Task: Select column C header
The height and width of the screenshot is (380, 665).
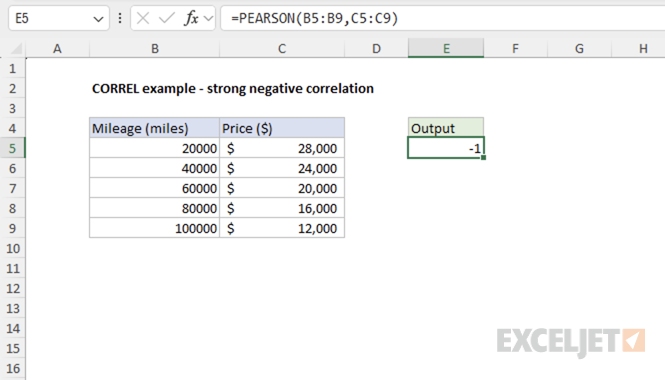Action: click(282, 49)
